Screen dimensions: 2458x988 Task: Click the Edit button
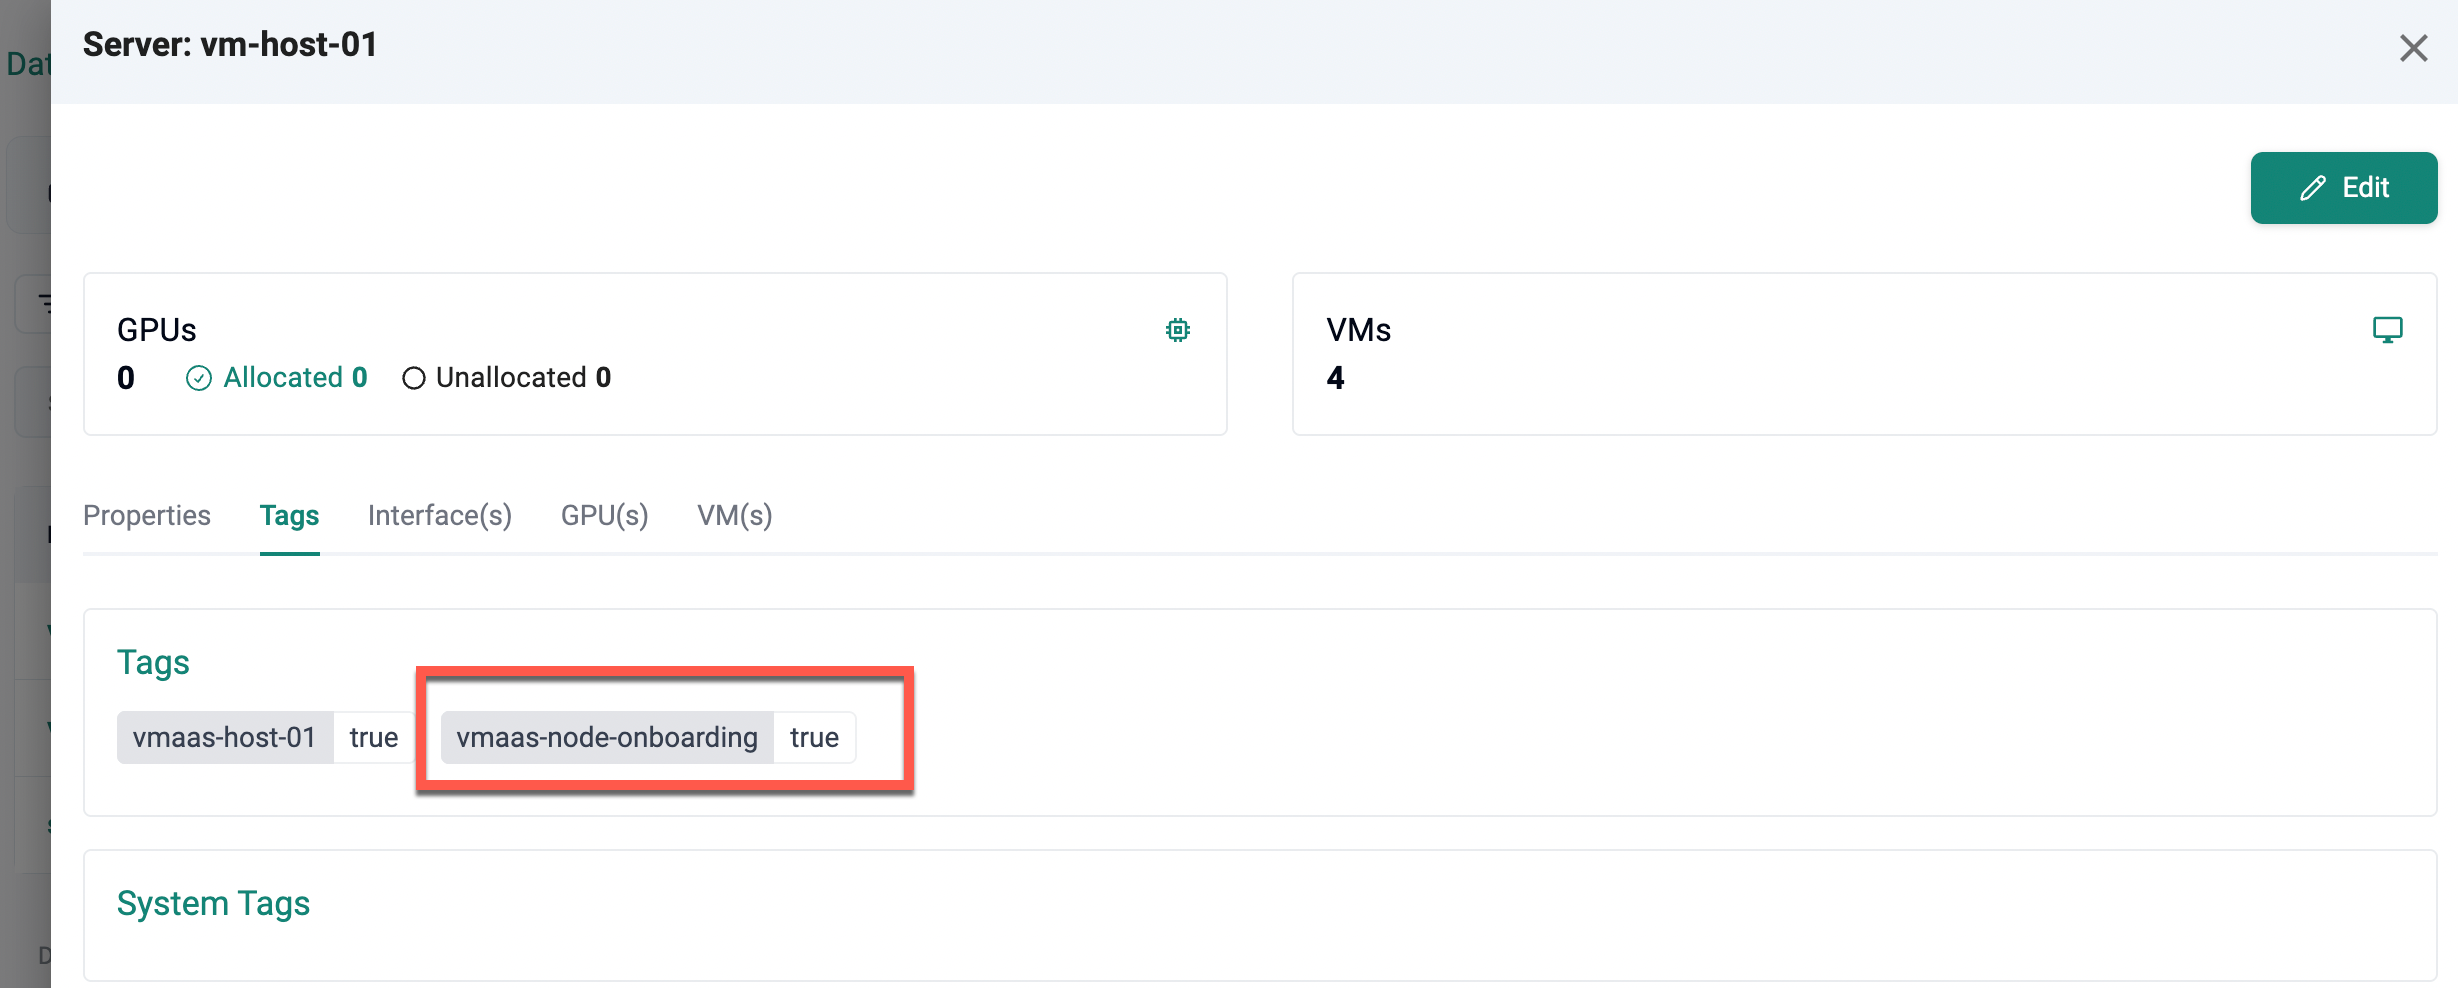click(2343, 188)
